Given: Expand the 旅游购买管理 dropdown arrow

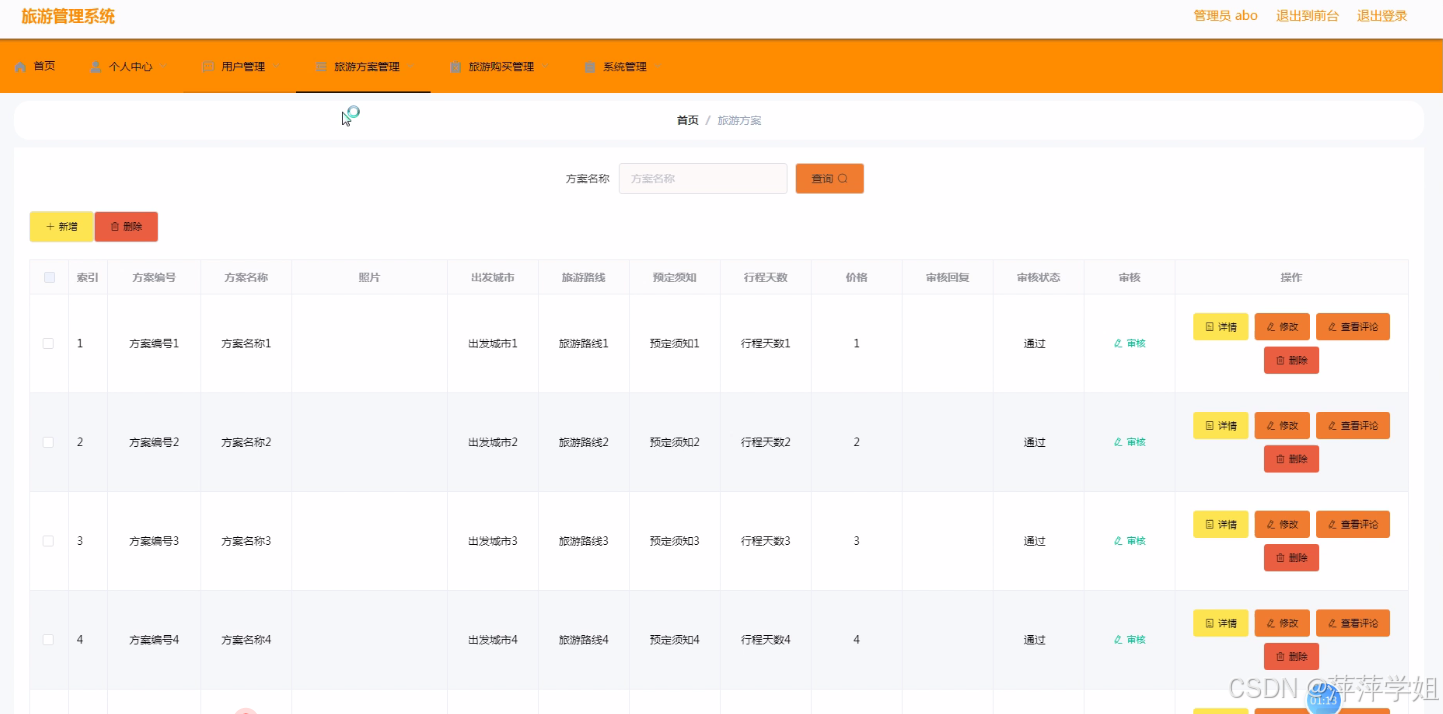Looking at the screenshot, I should [545, 67].
